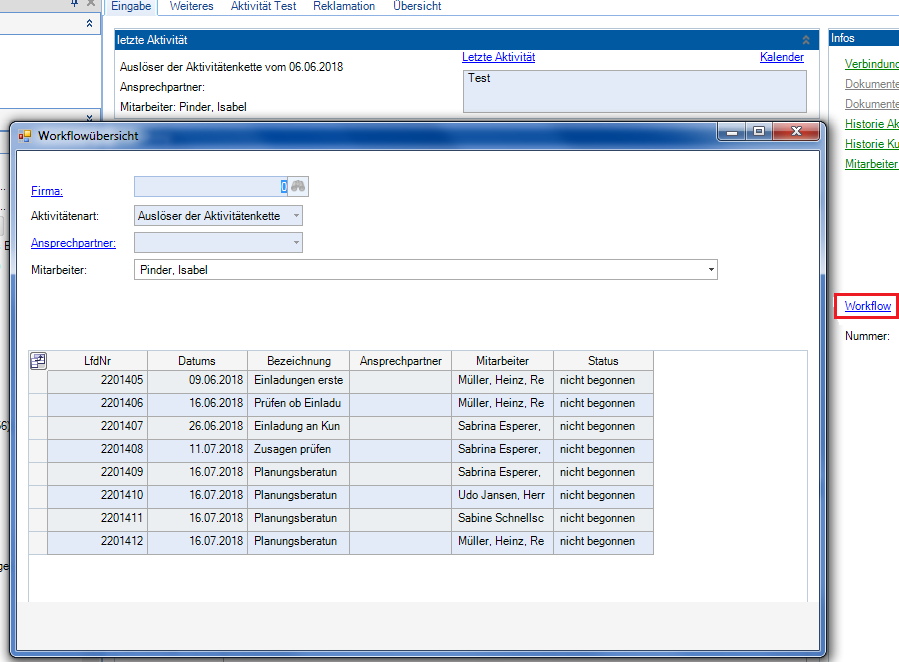Click the Workflow link in Infos panel
899x662 pixels.
pos(867,306)
